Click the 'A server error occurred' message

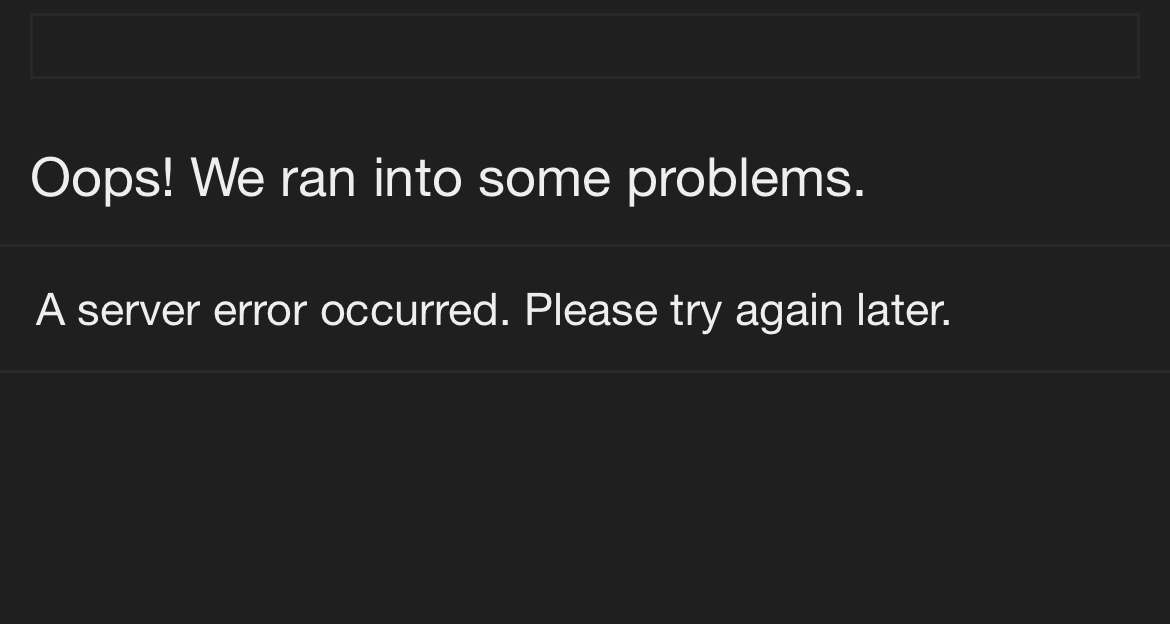click(x=493, y=310)
